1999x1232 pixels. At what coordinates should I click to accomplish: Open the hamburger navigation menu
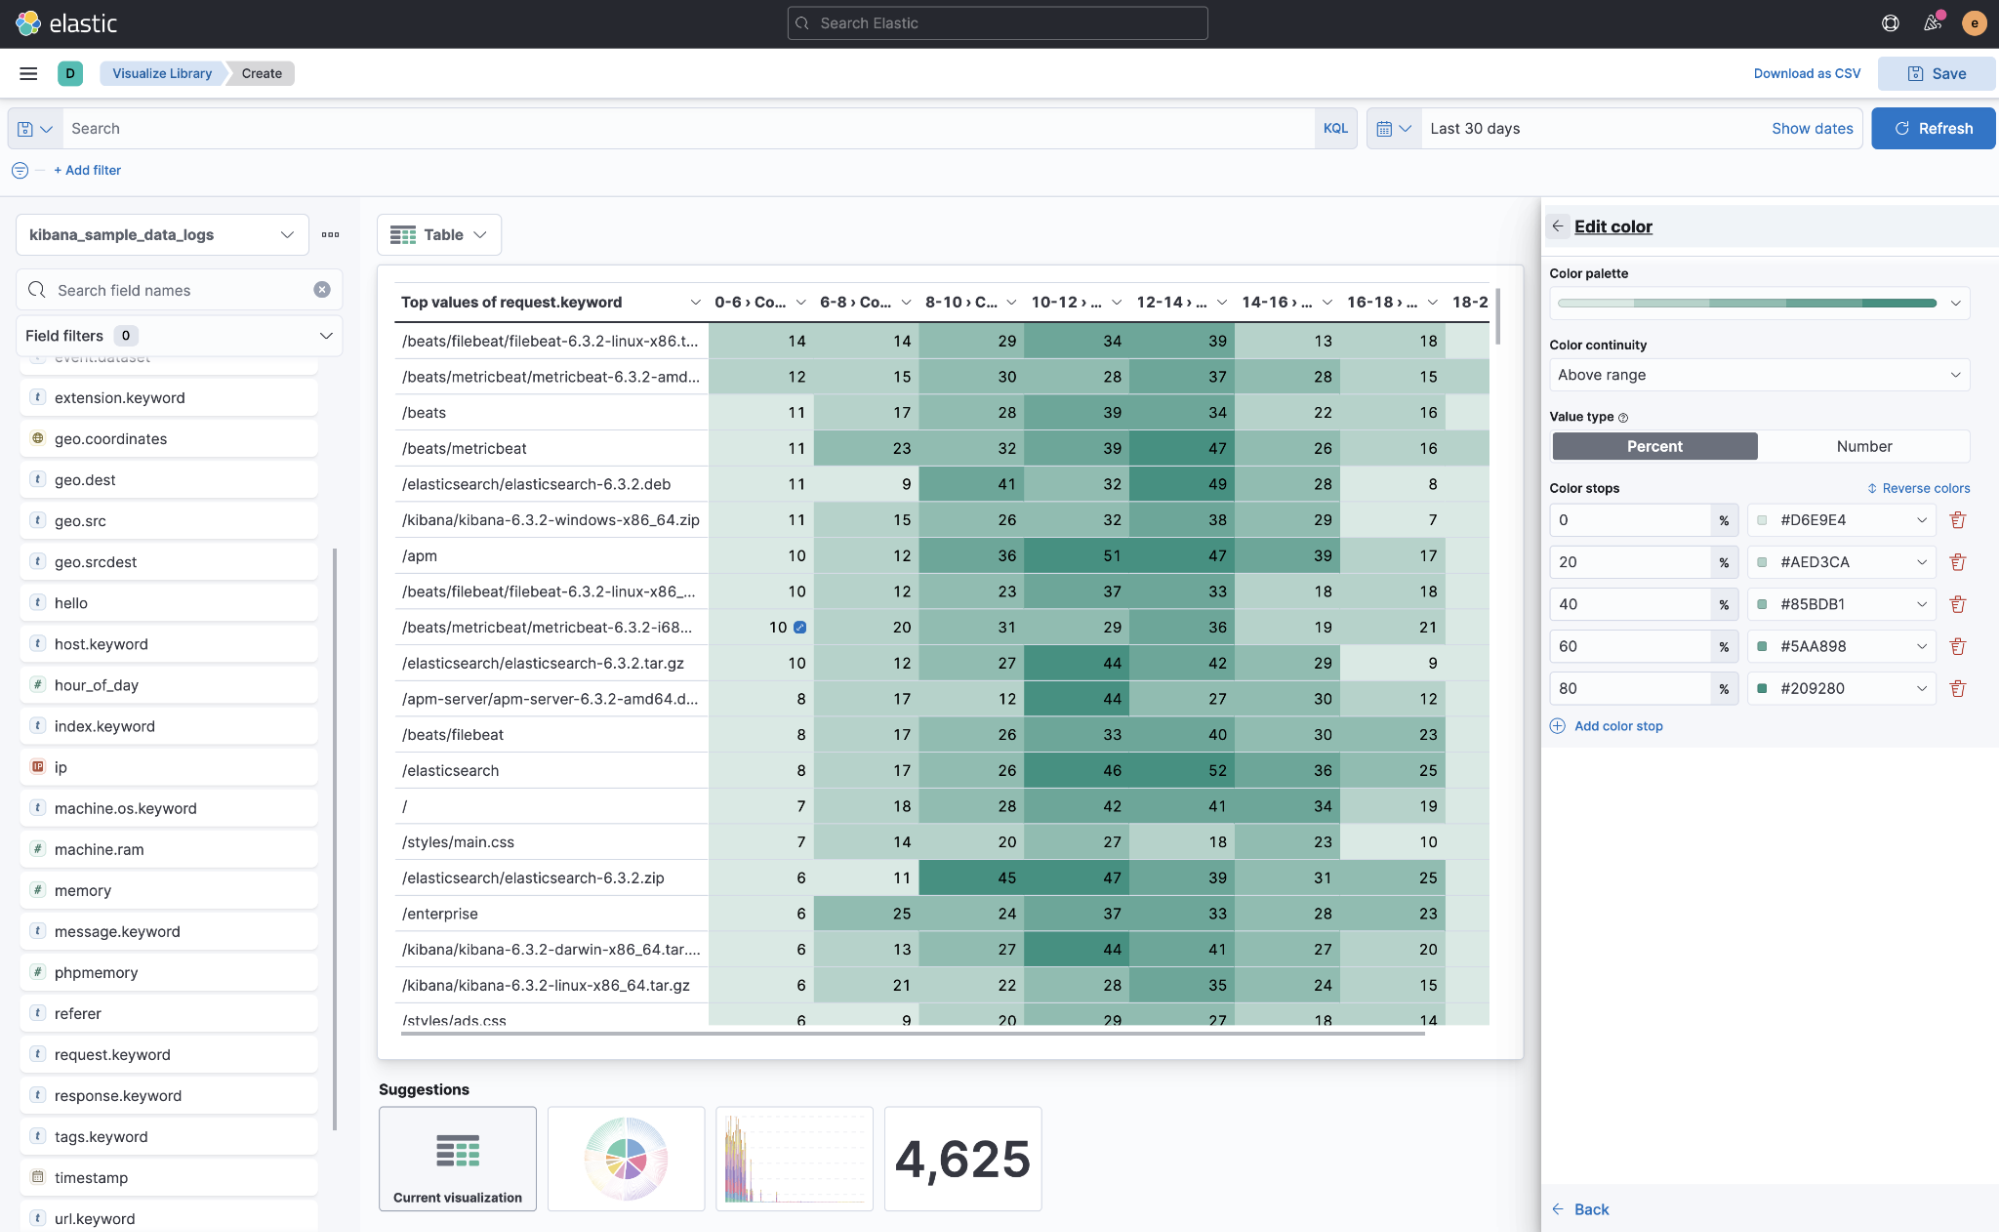pyautogui.click(x=28, y=73)
